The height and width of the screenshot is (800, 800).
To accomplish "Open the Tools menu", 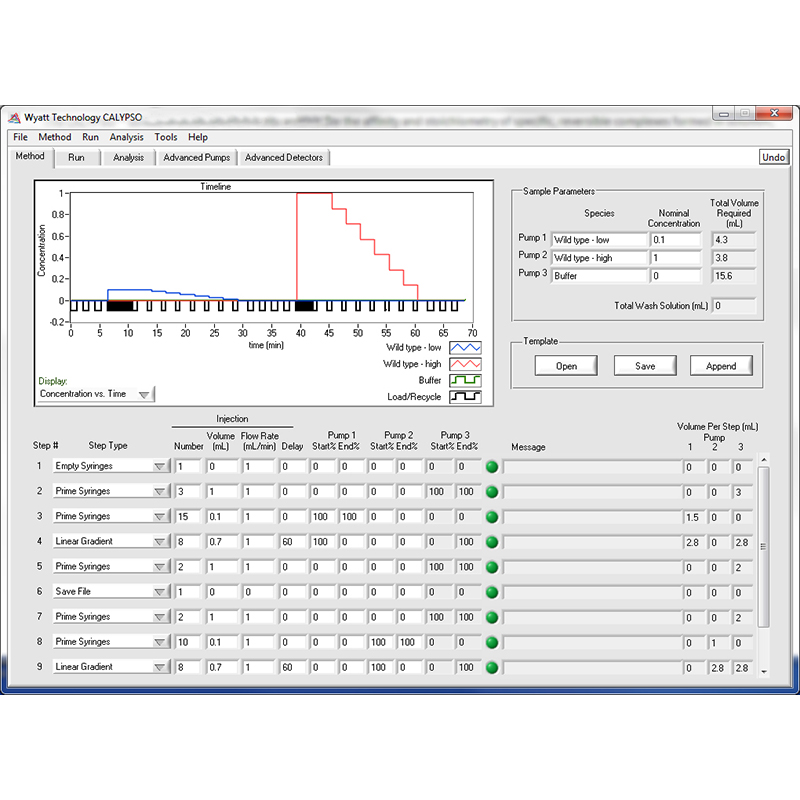I will click(x=166, y=137).
